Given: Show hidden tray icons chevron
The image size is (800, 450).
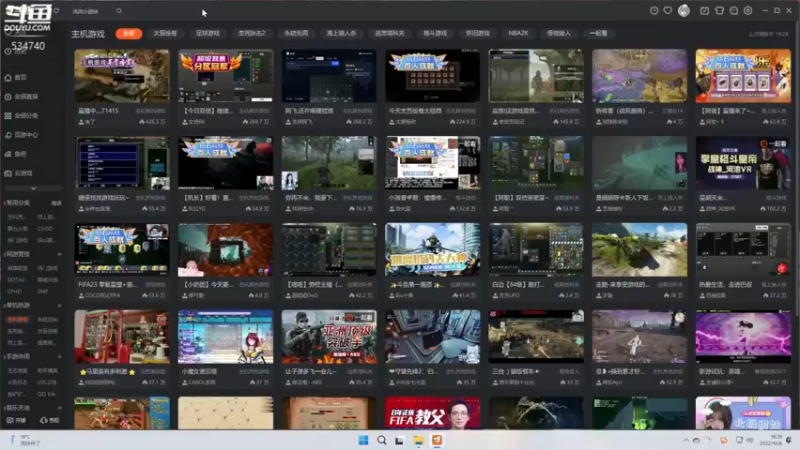Looking at the screenshot, I should [x=686, y=440].
